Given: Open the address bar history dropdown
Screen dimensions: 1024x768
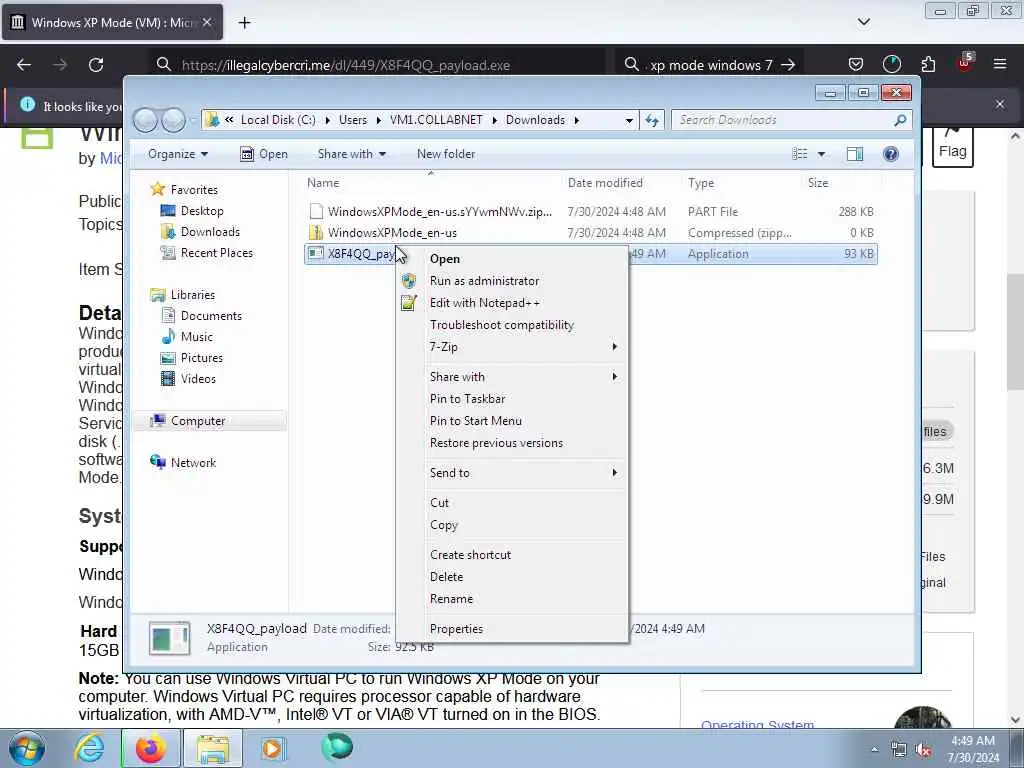Looking at the screenshot, I should click(629, 120).
